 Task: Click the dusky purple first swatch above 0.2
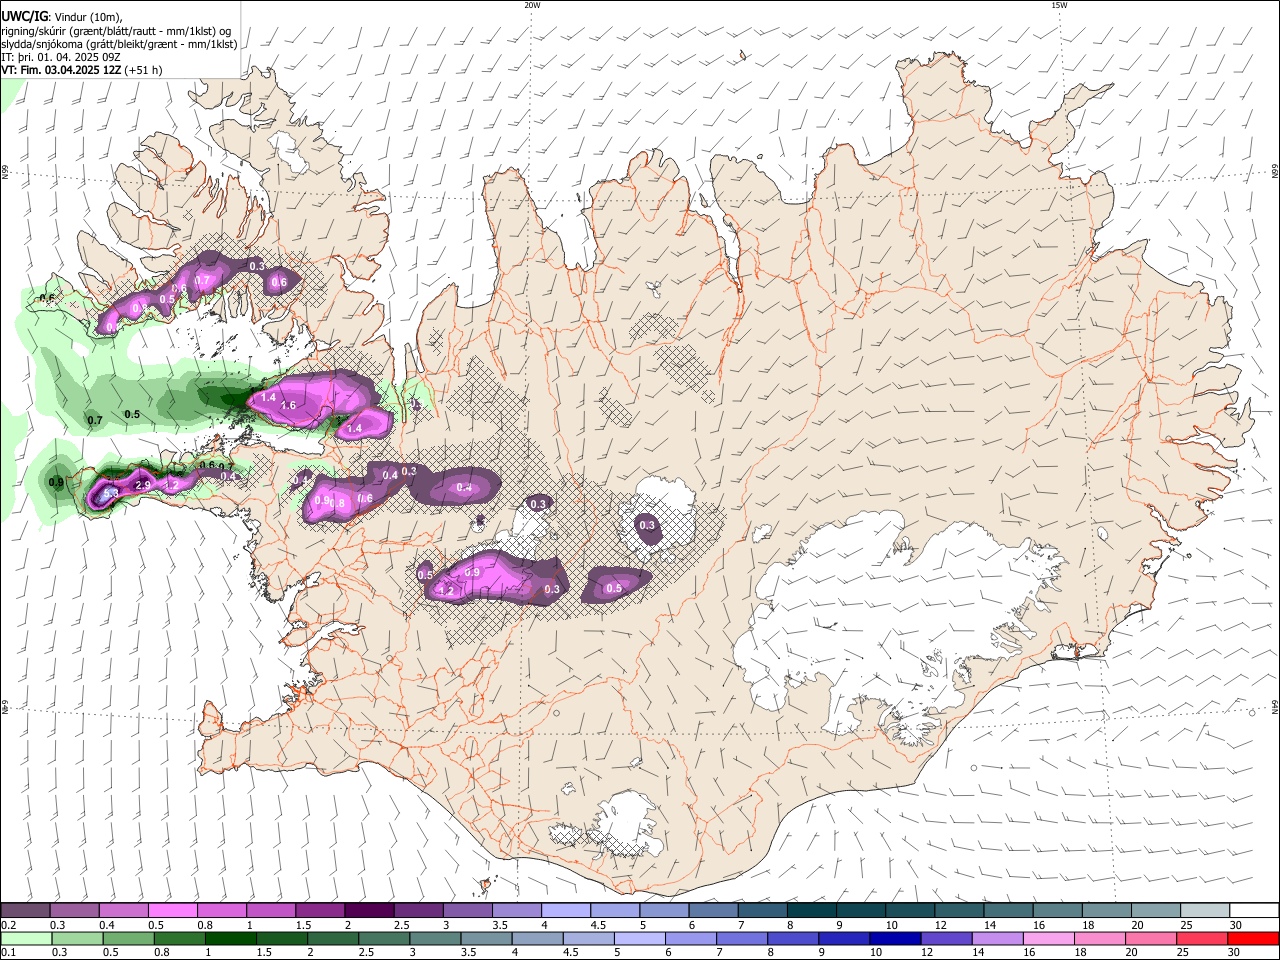point(26,911)
